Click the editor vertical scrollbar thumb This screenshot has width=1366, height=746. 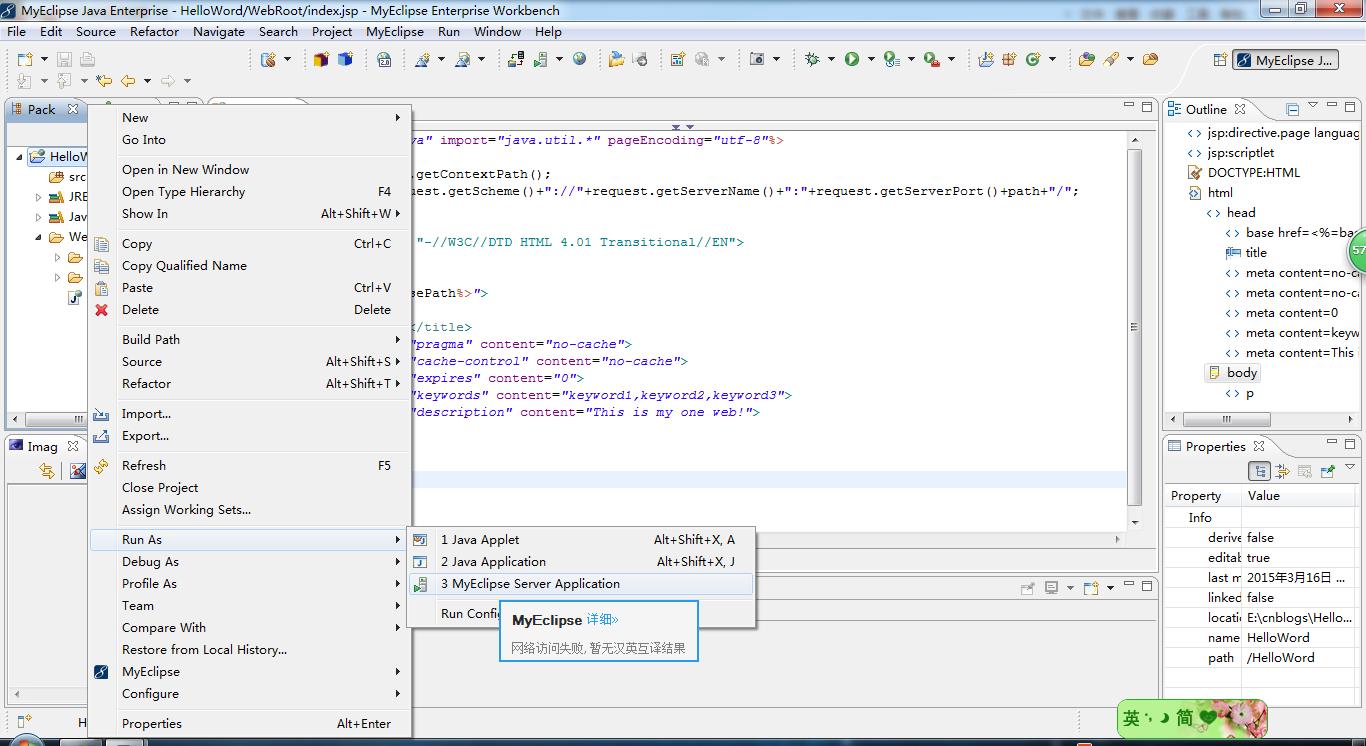(x=1135, y=327)
